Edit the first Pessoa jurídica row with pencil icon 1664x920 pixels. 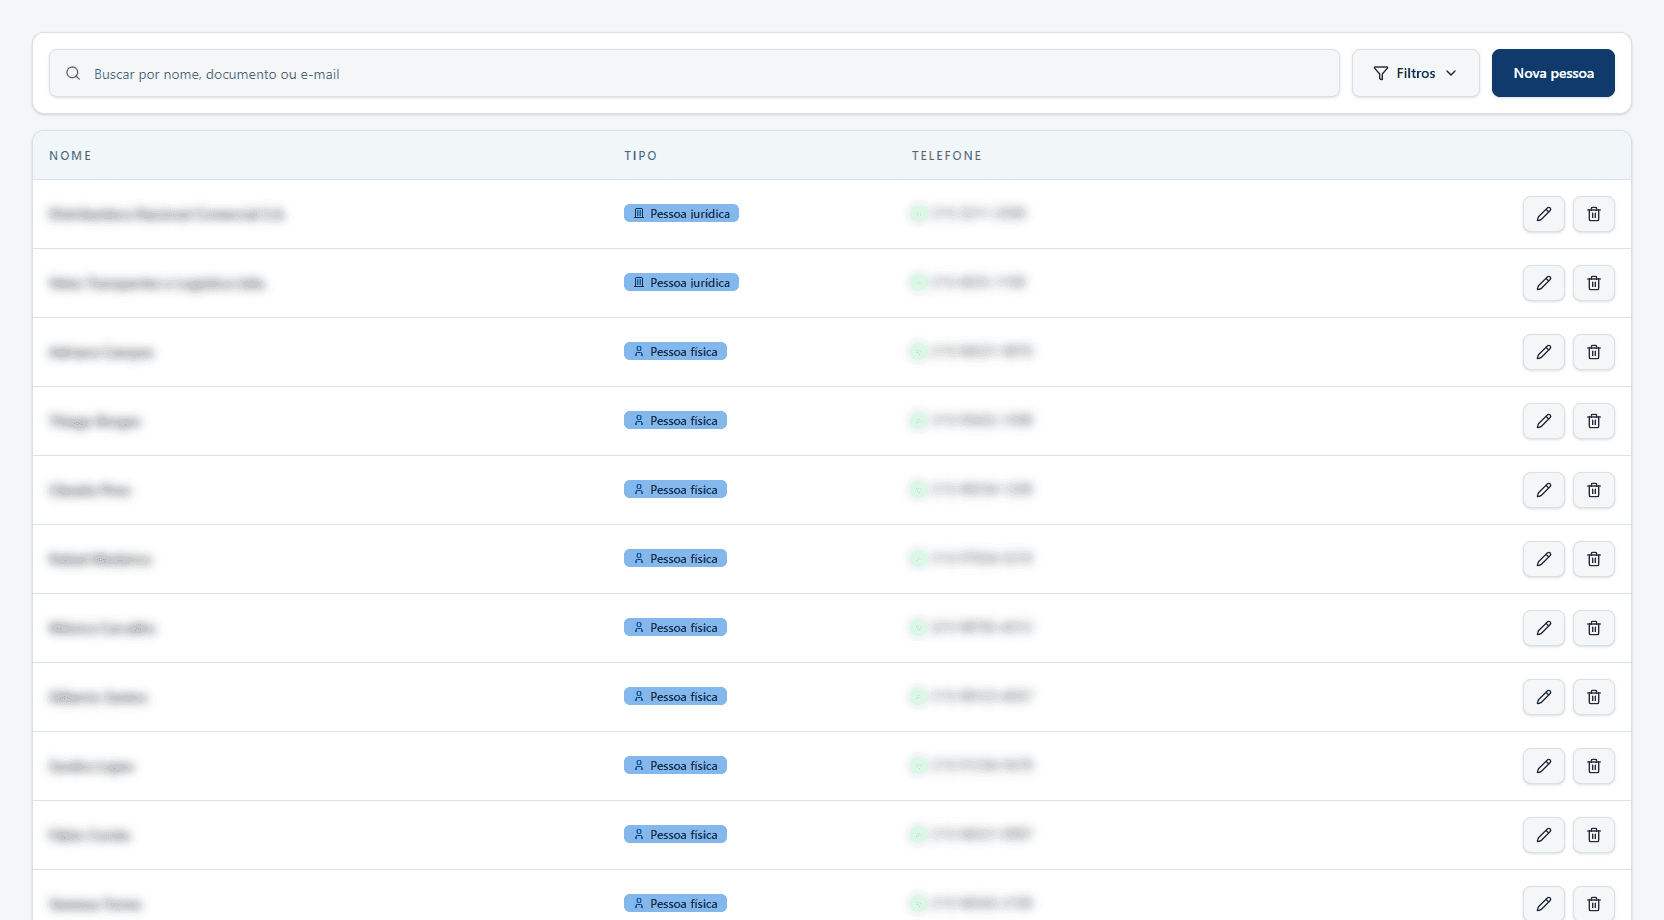[1544, 214]
